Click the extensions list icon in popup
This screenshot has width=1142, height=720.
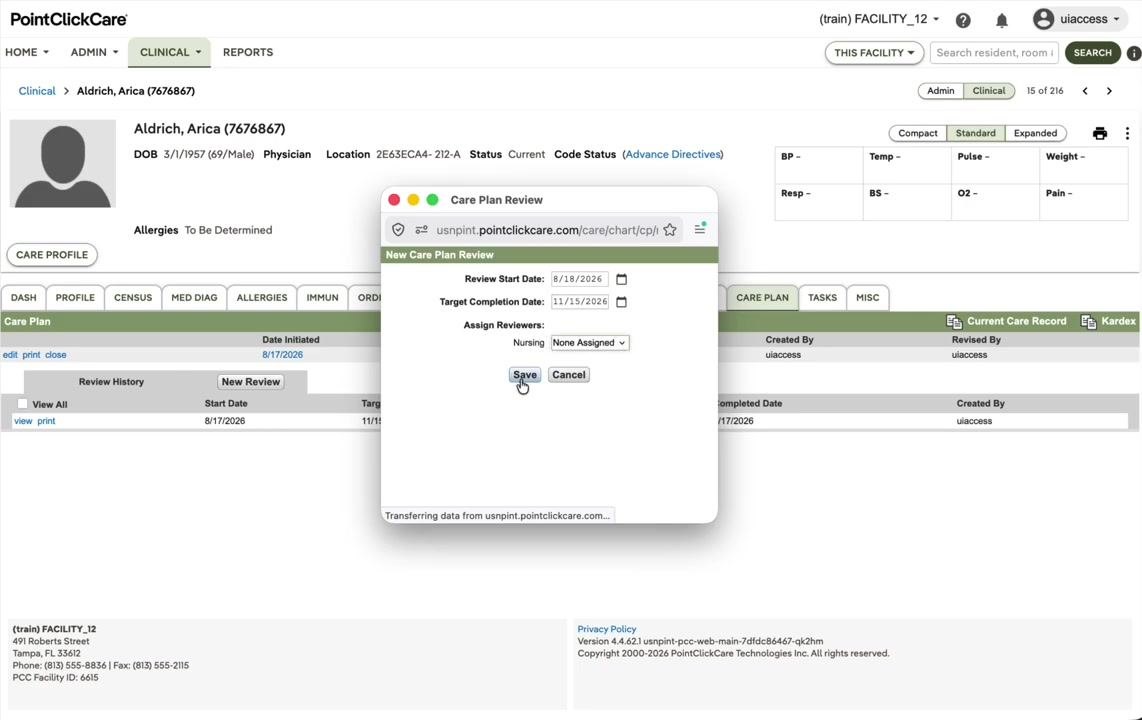coord(700,229)
